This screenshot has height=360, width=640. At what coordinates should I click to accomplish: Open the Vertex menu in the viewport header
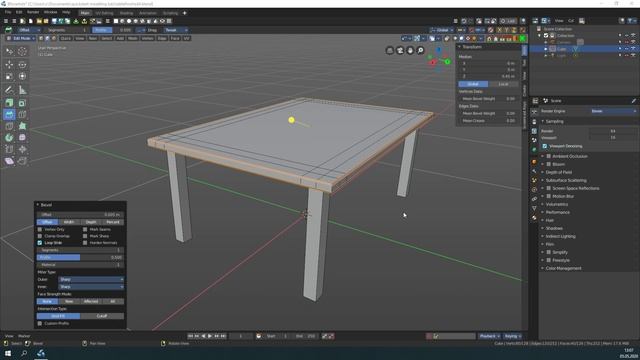[x=147, y=38]
